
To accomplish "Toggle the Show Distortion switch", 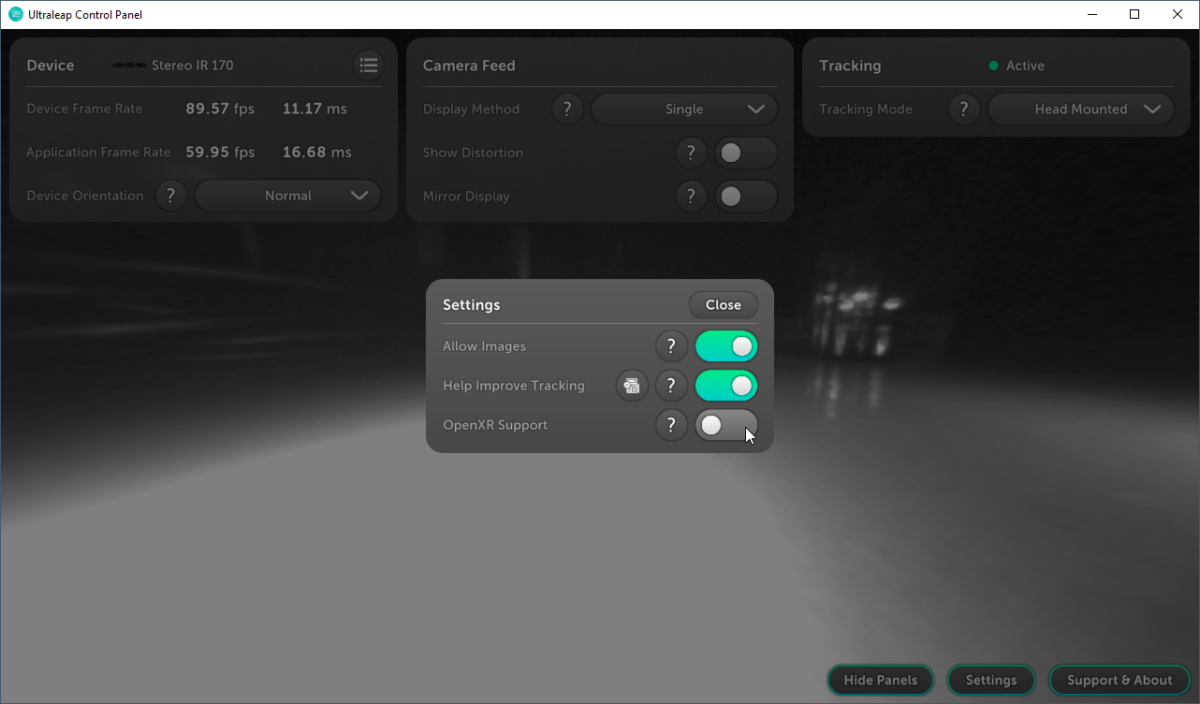I will pyautogui.click(x=745, y=153).
